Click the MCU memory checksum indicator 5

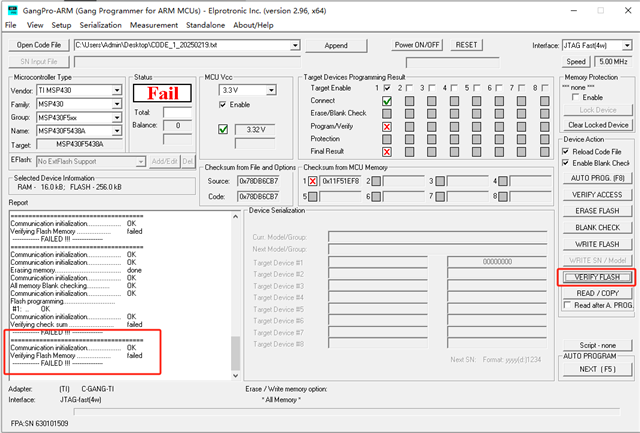point(313,197)
